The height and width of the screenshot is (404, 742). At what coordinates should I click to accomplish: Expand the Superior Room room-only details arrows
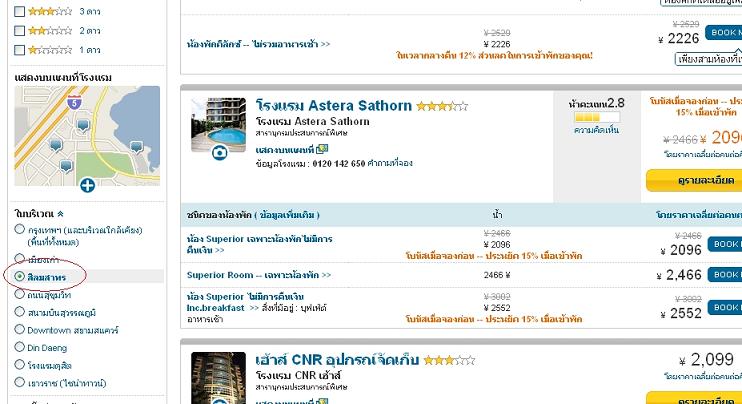coord(326,275)
